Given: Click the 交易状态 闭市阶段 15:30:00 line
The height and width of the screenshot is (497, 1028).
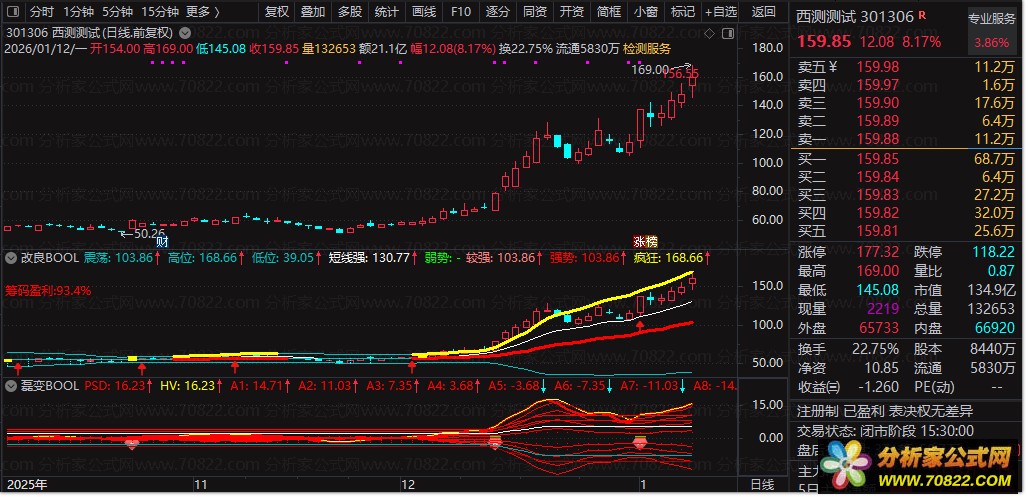Looking at the screenshot, I should coord(884,431).
